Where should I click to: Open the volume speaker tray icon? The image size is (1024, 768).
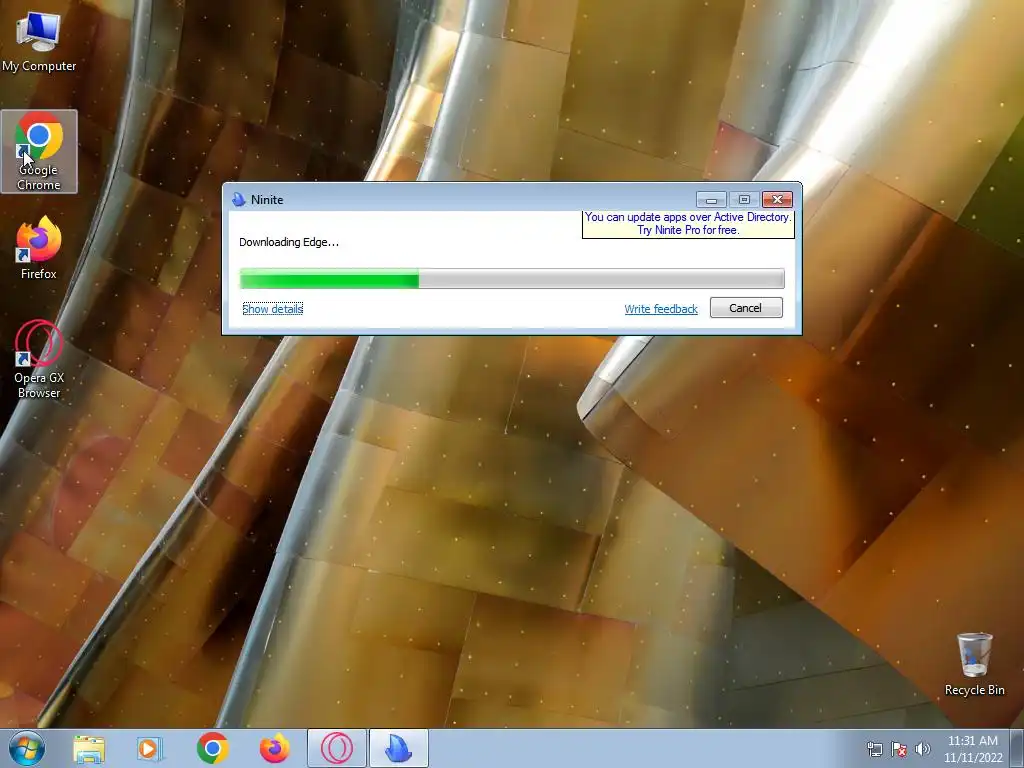(x=923, y=749)
